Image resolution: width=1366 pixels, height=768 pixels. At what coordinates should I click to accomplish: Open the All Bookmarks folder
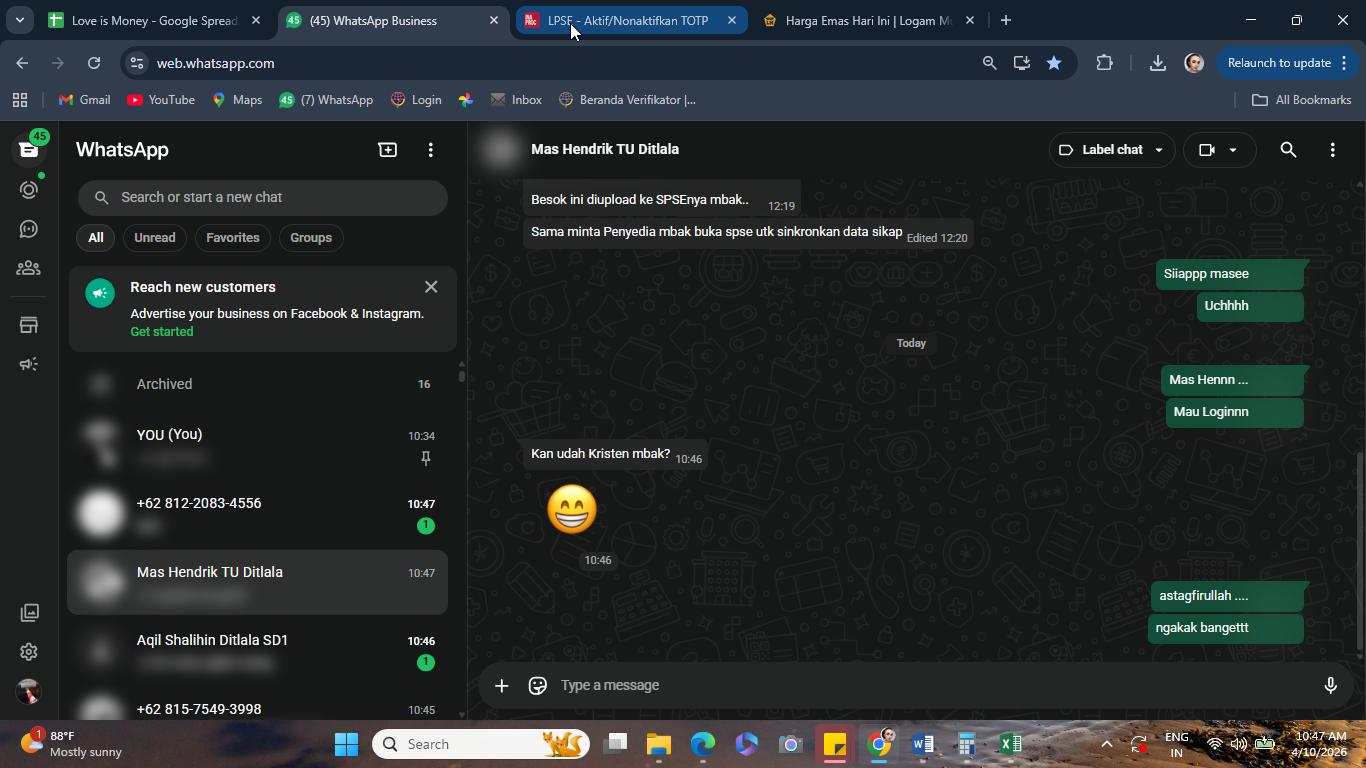pos(1302,100)
